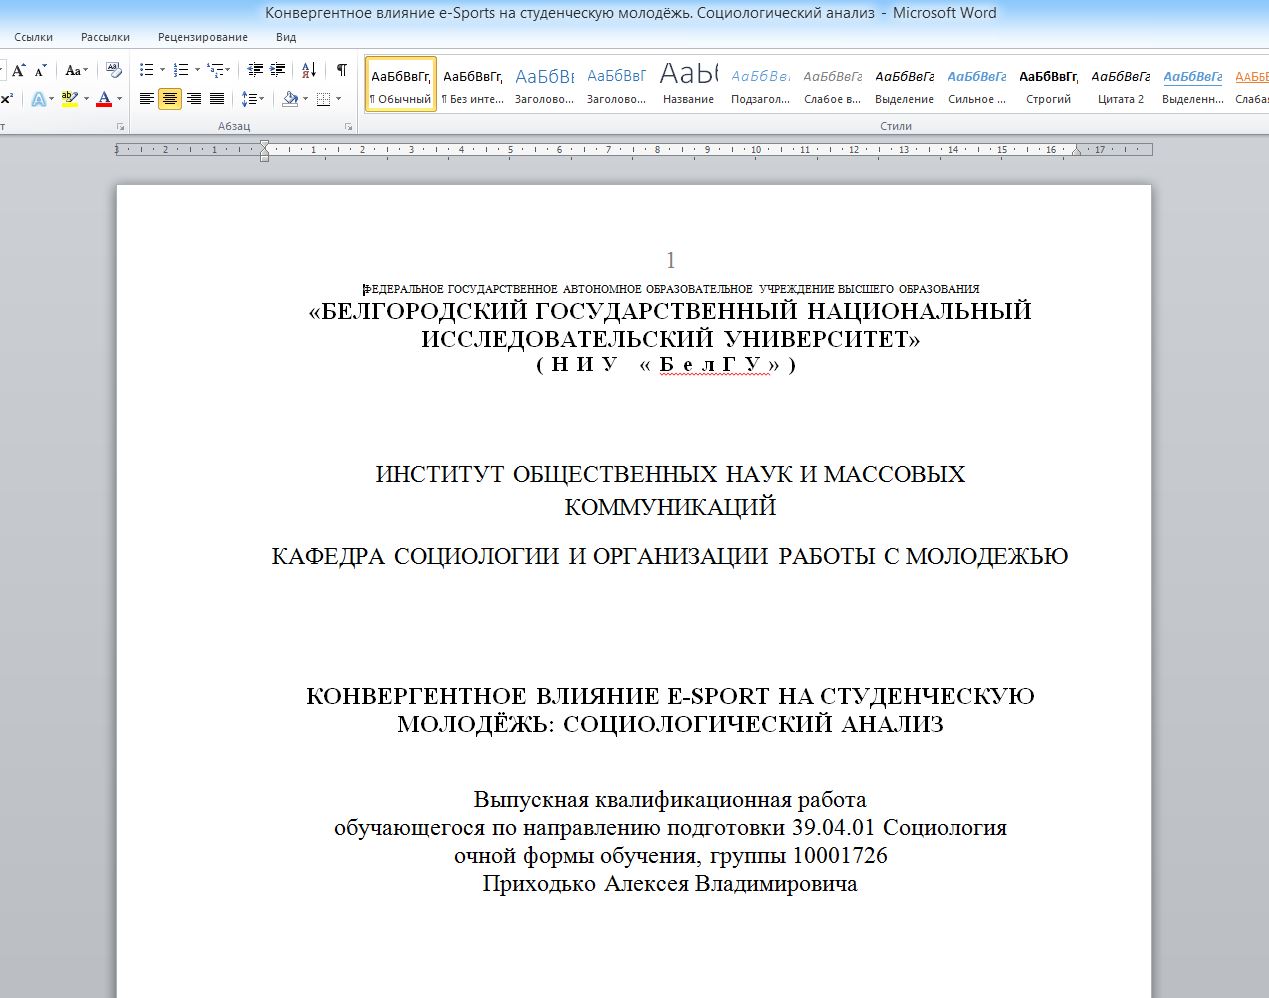Screen dimensions: 1269x998
Task: Open the bullet library dropdown arrow
Action: click(162, 70)
